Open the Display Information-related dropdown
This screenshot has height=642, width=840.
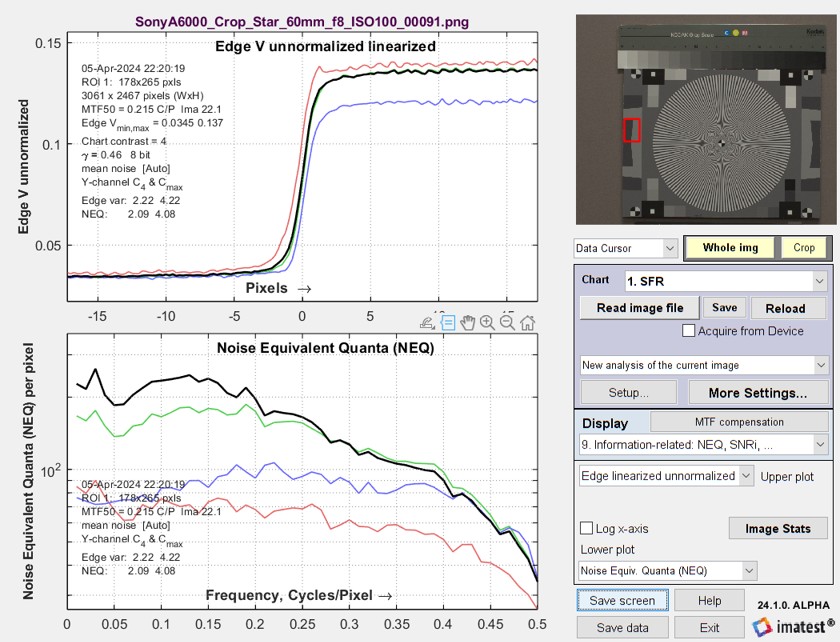point(704,445)
